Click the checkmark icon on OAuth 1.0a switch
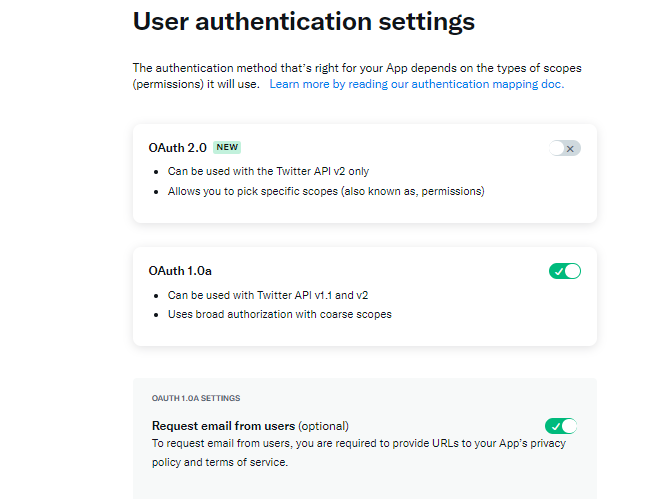Screen dimensions: 660x499 click(x=557, y=271)
